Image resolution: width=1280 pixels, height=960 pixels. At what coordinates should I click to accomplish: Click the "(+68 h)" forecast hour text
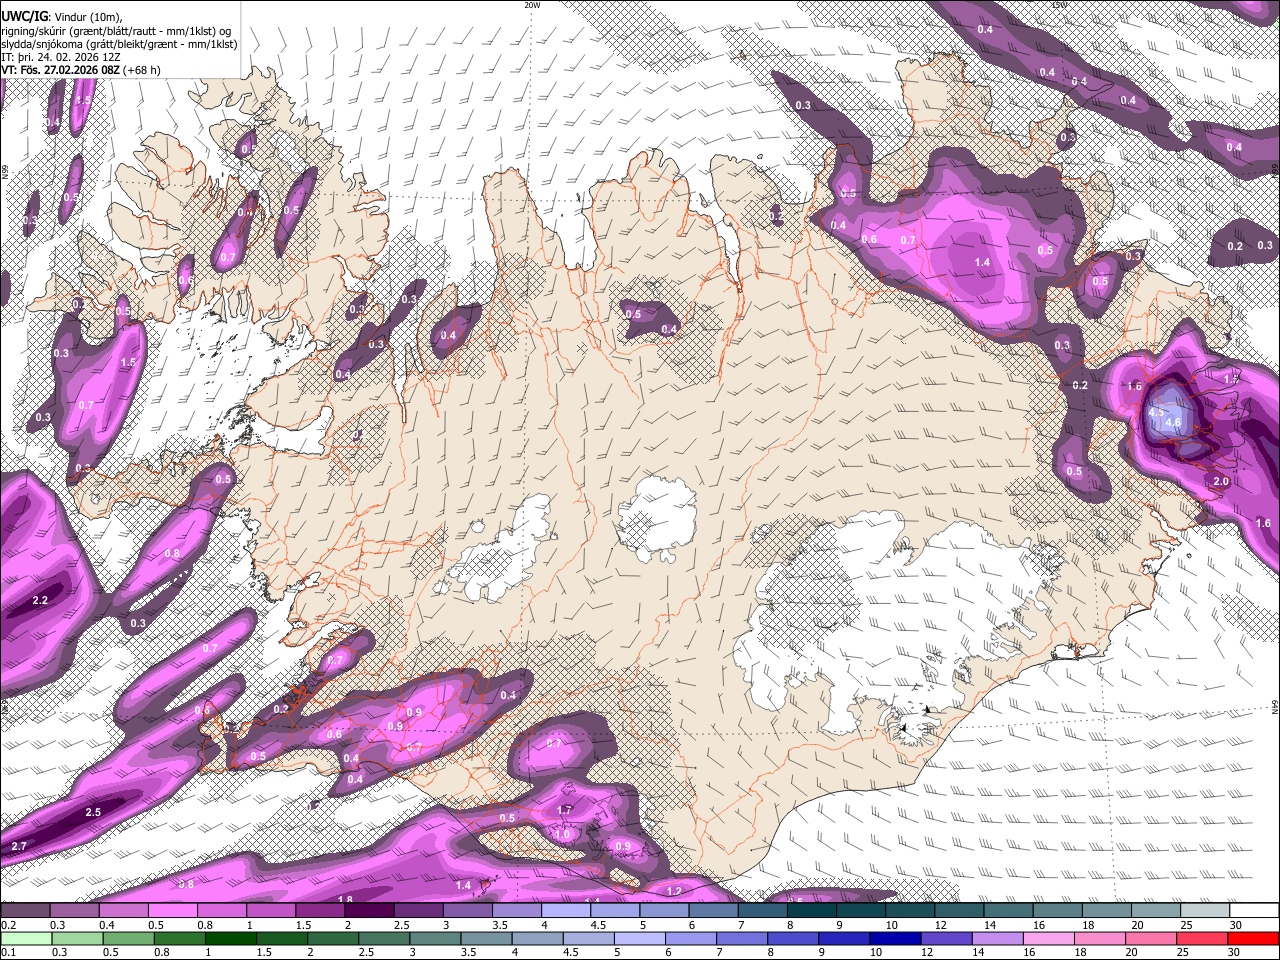click(144, 70)
